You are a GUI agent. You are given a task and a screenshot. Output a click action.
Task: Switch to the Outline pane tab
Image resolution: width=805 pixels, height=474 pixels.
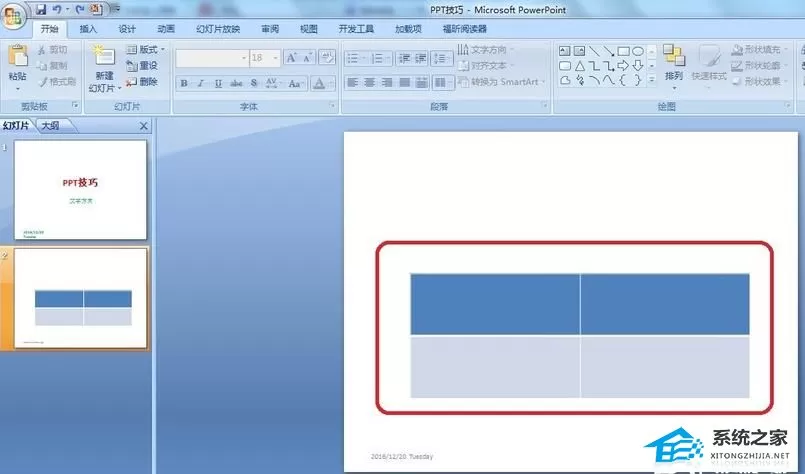click(50, 126)
